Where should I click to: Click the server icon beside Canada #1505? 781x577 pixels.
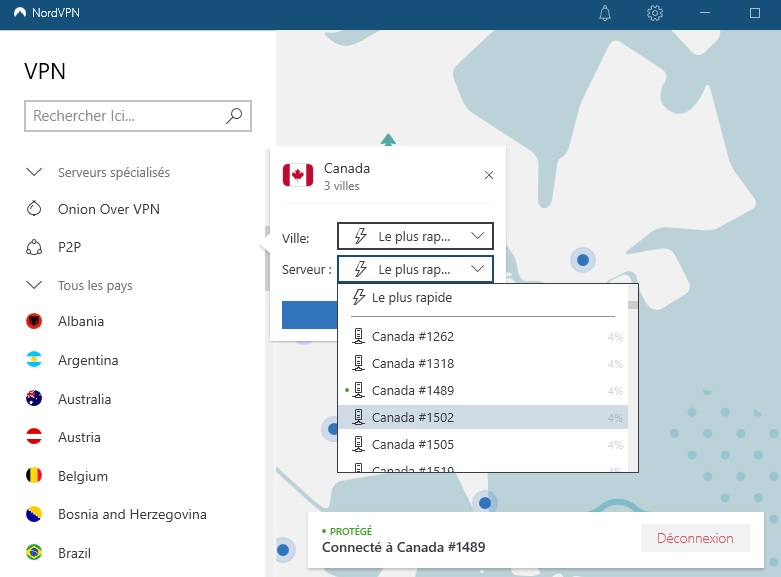coord(358,444)
